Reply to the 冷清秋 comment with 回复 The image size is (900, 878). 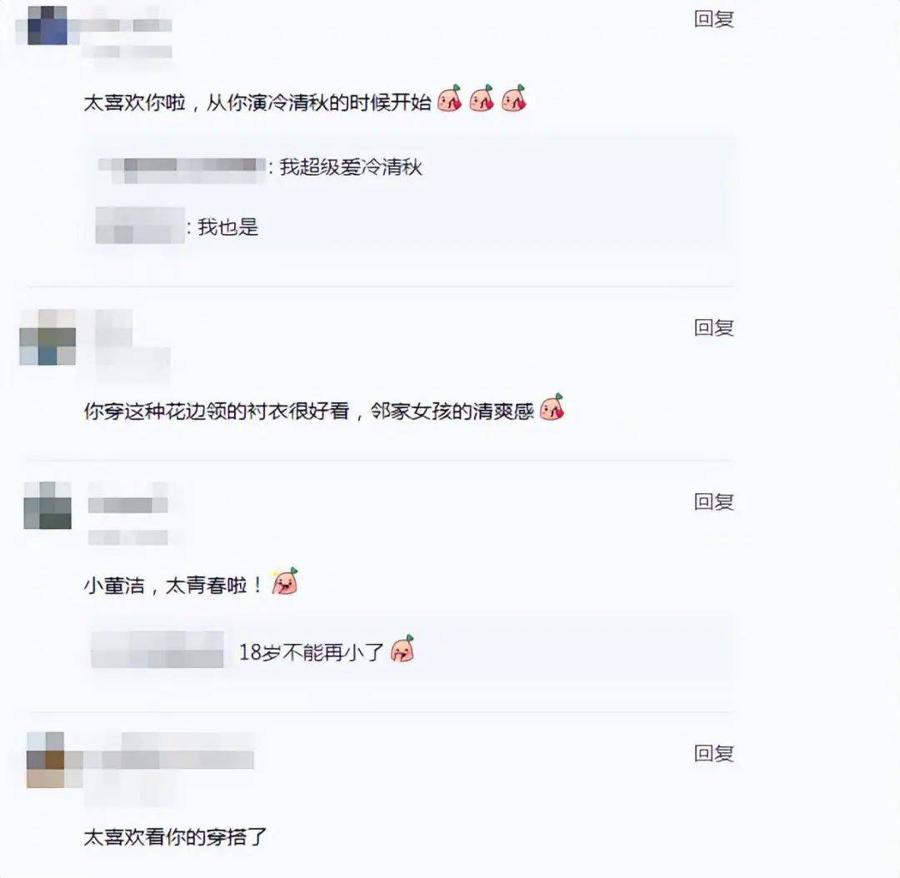(x=713, y=19)
